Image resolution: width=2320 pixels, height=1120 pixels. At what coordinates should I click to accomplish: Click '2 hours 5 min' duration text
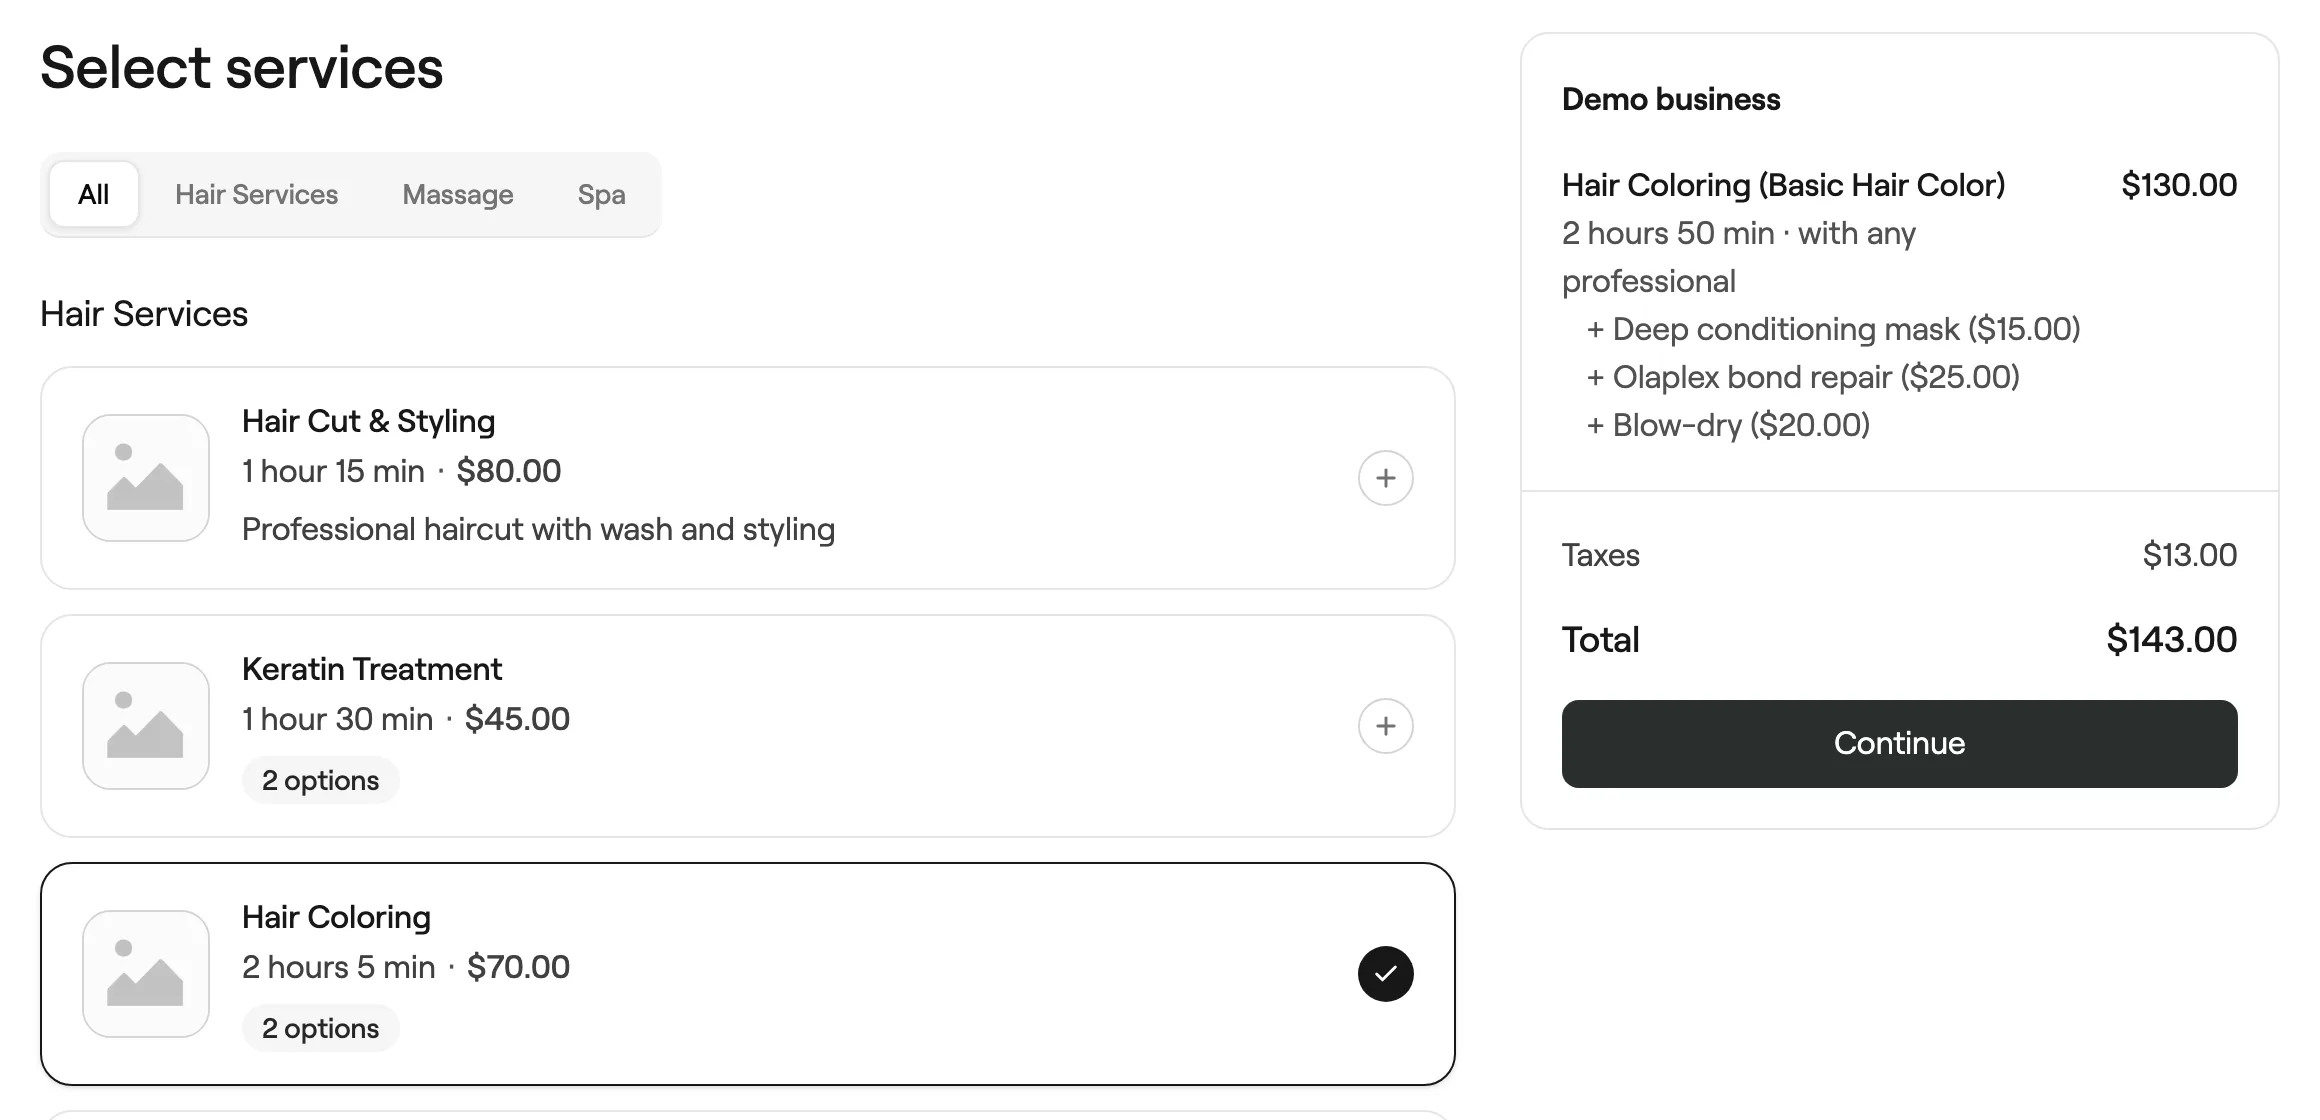pos(338,967)
